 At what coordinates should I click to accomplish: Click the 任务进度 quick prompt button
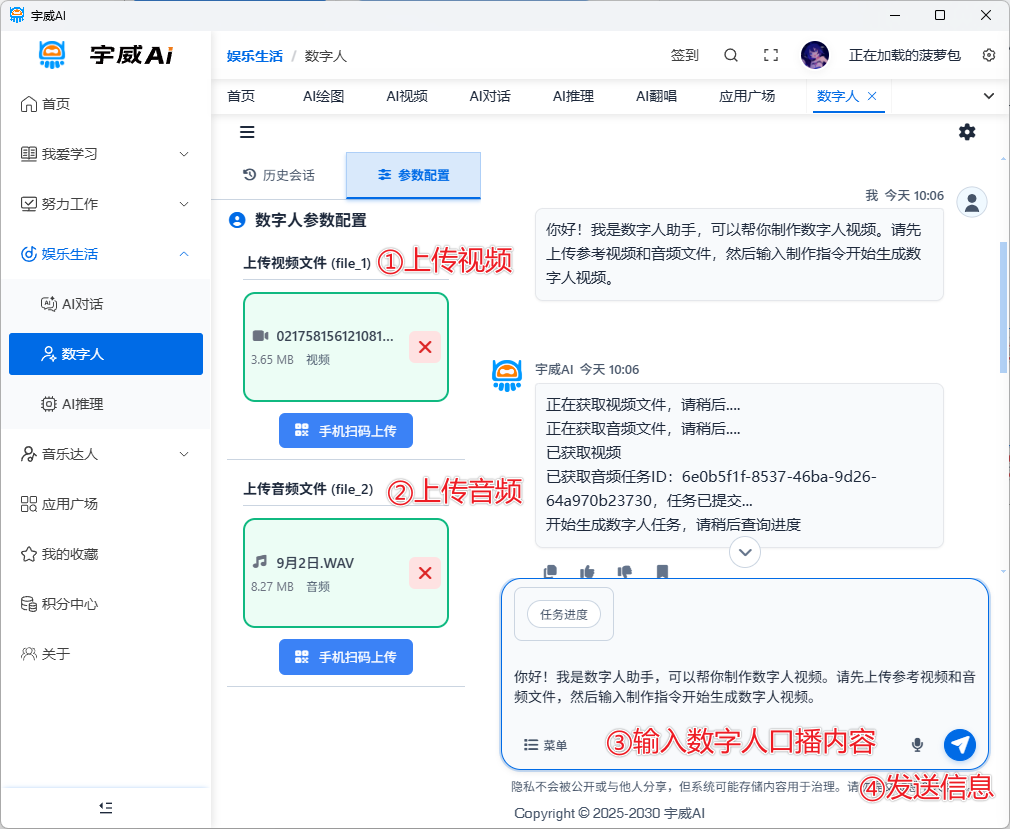coord(563,614)
